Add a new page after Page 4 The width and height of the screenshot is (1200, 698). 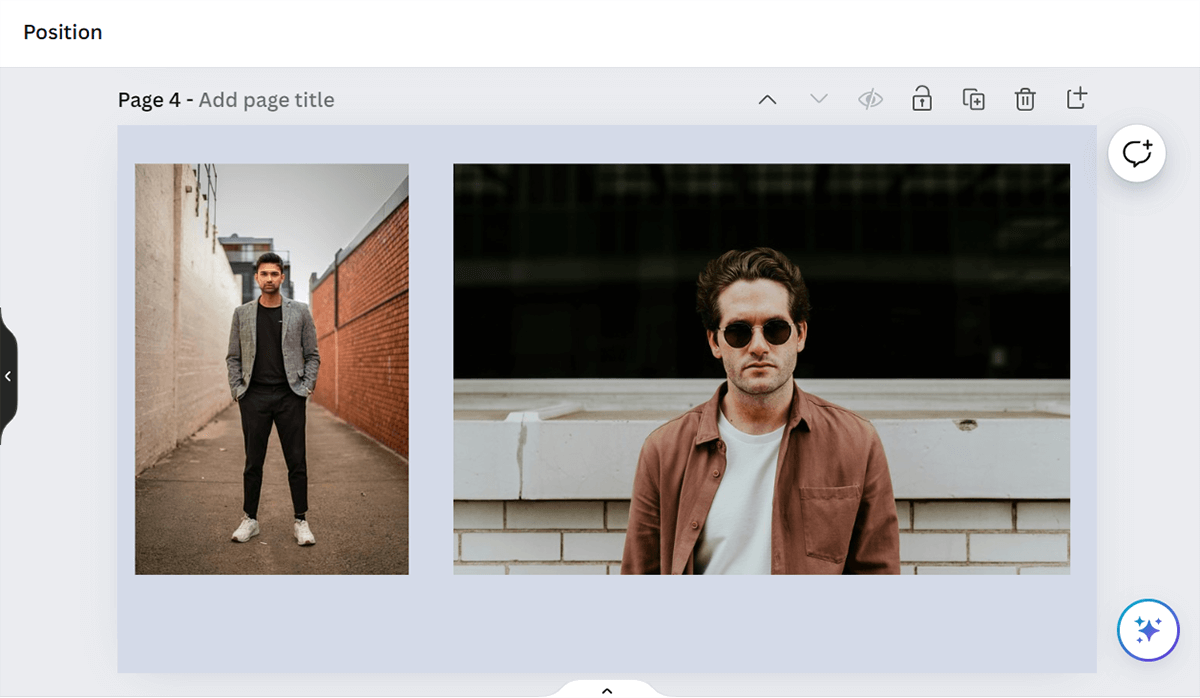click(1076, 99)
